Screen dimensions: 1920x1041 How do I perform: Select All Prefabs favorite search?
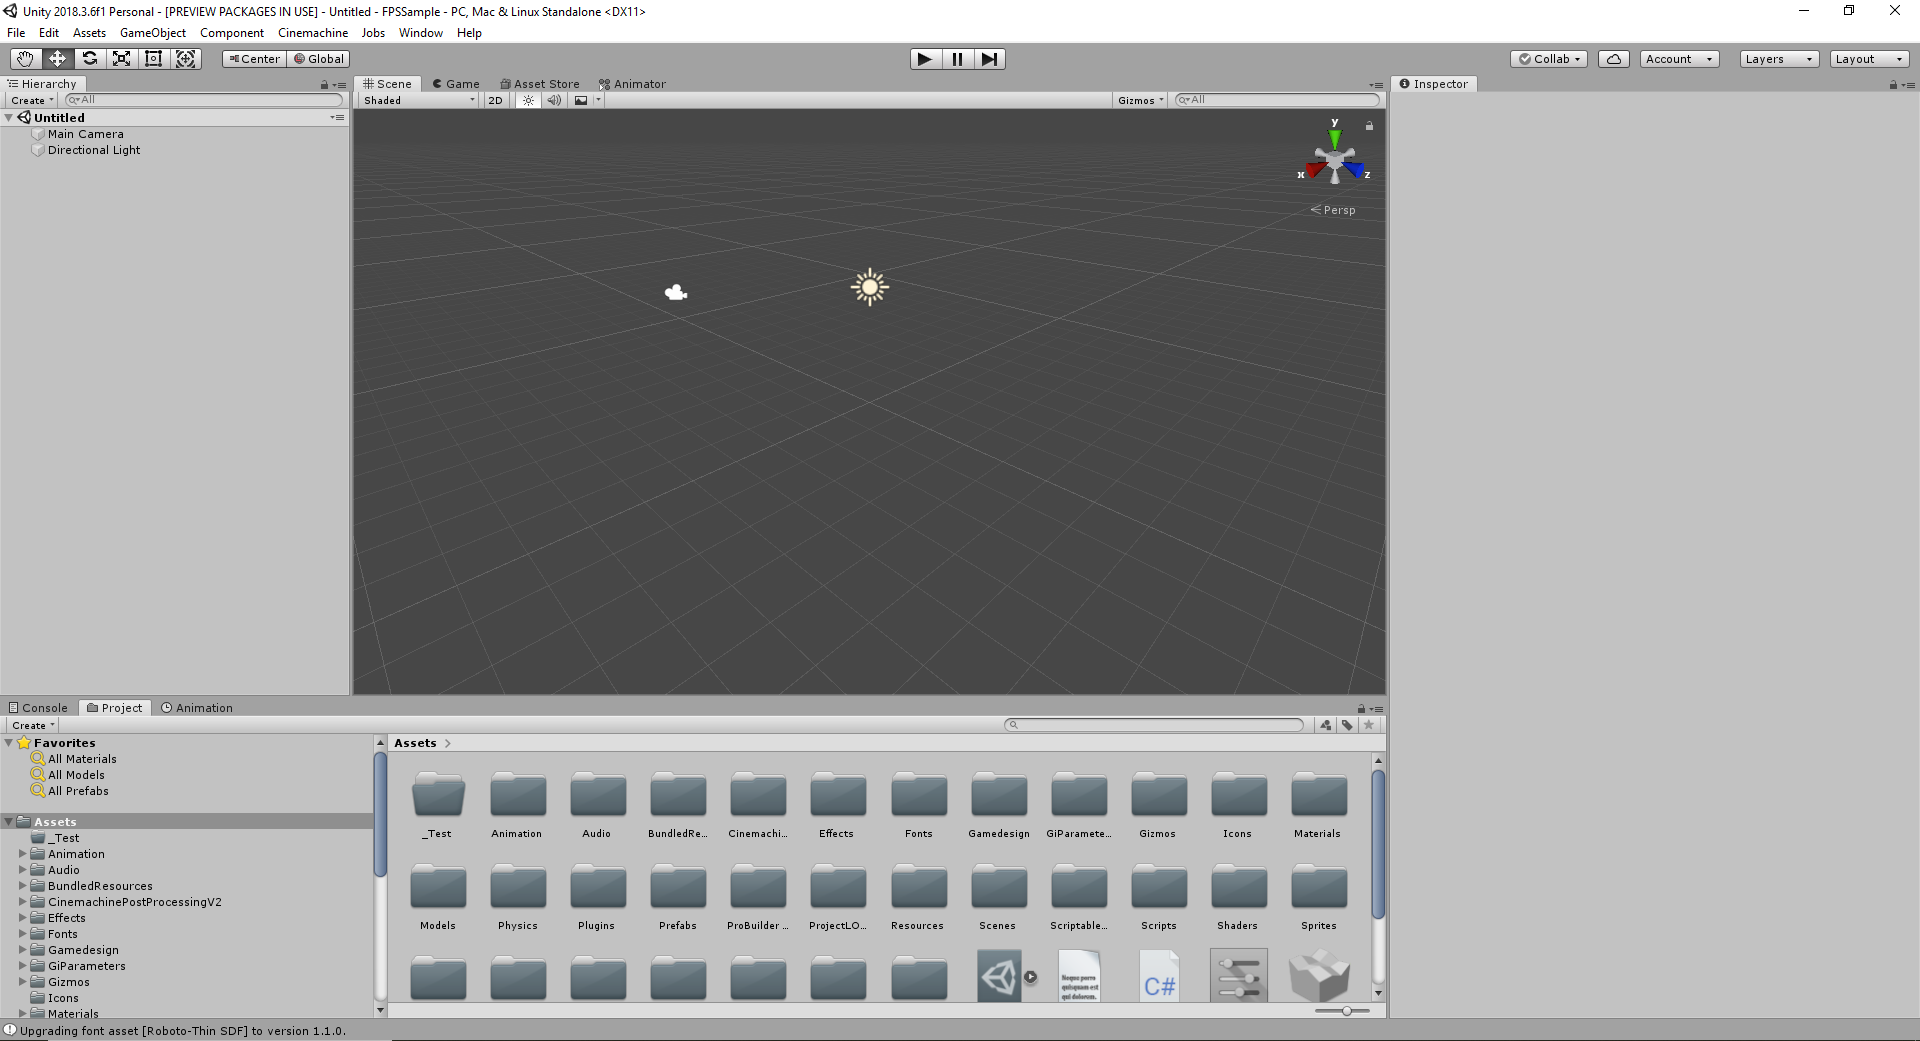click(x=78, y=791)
